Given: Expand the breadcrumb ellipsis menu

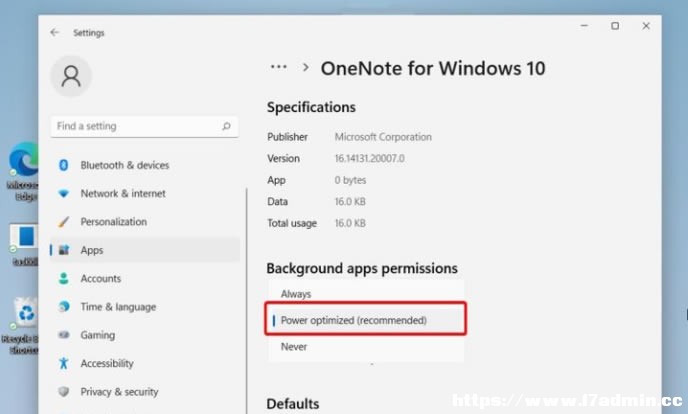Looking at the screenshot, I should (x=279, y=67).
